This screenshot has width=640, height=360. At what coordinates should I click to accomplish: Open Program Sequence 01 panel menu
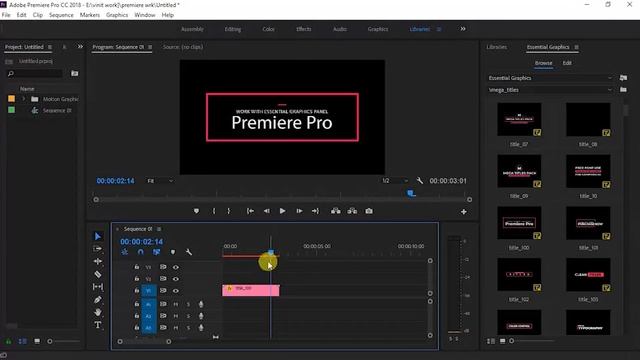point(150,47)
